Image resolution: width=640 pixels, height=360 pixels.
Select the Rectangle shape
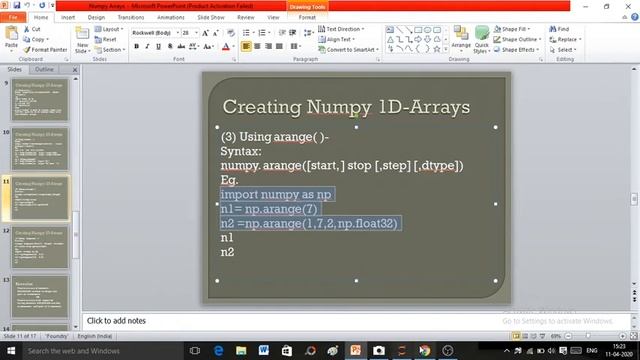[418, 30]
